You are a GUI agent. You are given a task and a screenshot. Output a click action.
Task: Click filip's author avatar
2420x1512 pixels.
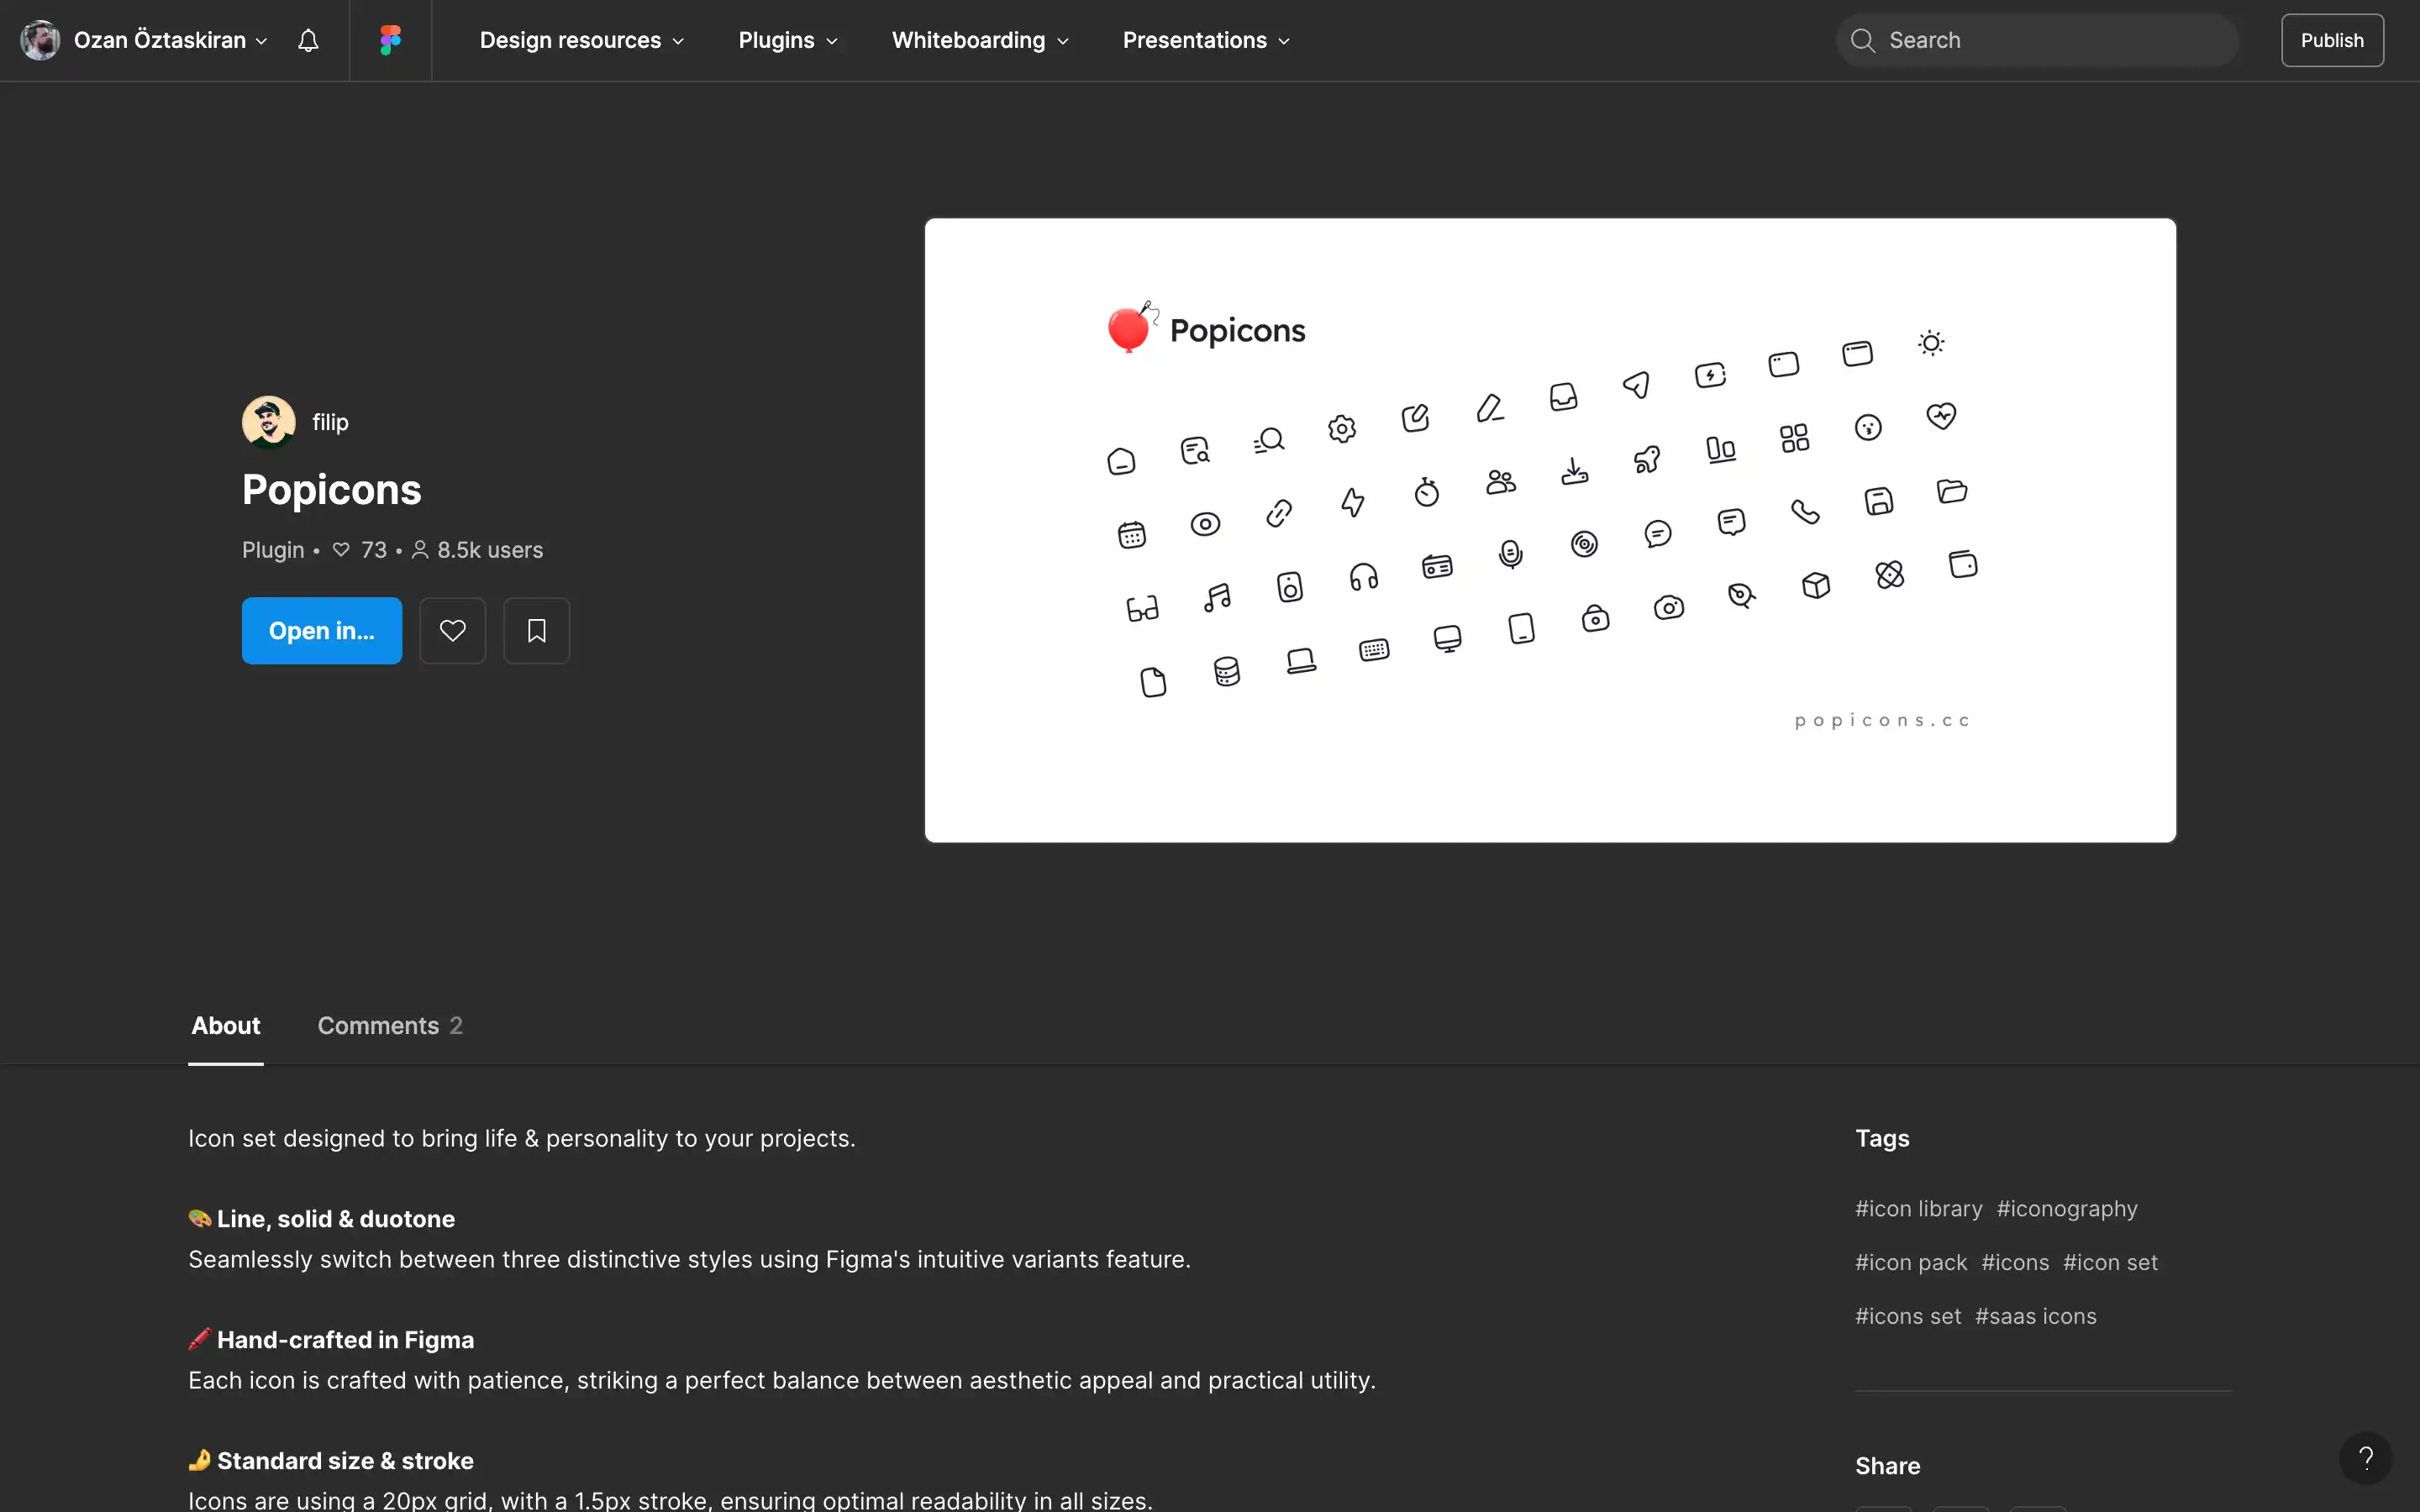tap(268, 422)
